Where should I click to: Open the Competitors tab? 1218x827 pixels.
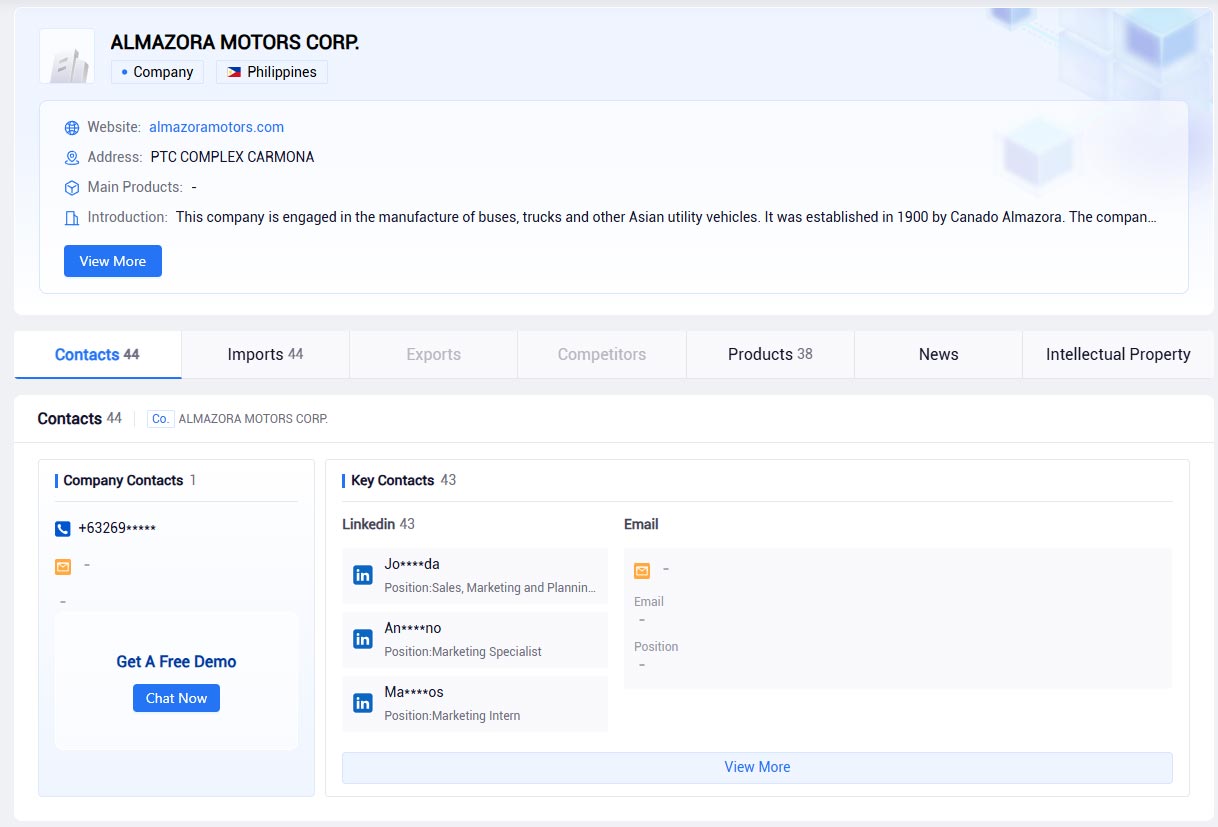(x=602, y=355)
